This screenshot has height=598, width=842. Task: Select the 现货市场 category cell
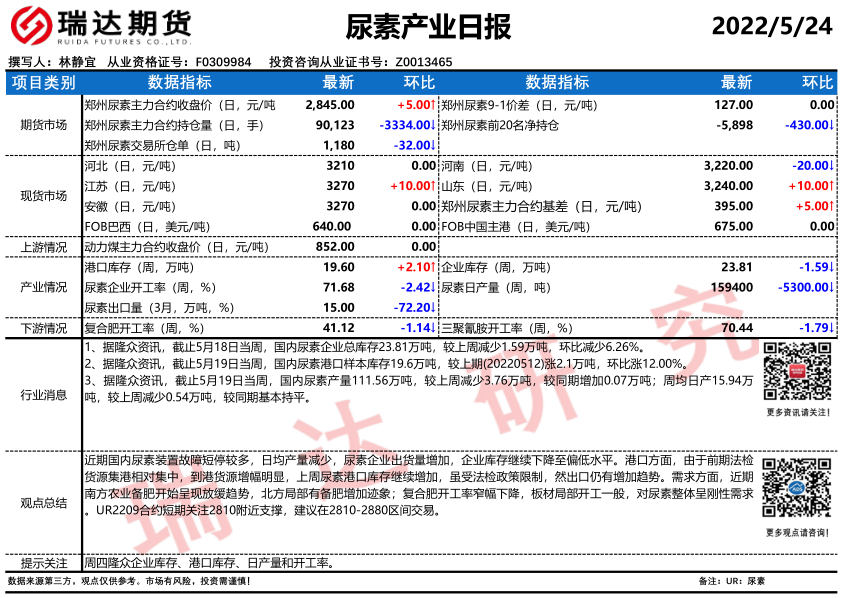coord(43,196)
